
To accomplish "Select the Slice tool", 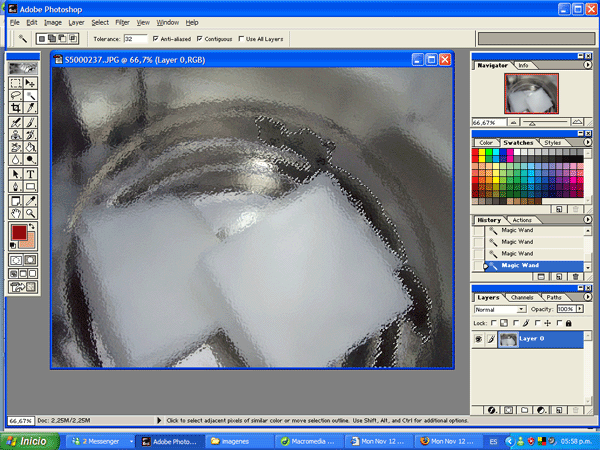I will (x=30, y=108).
